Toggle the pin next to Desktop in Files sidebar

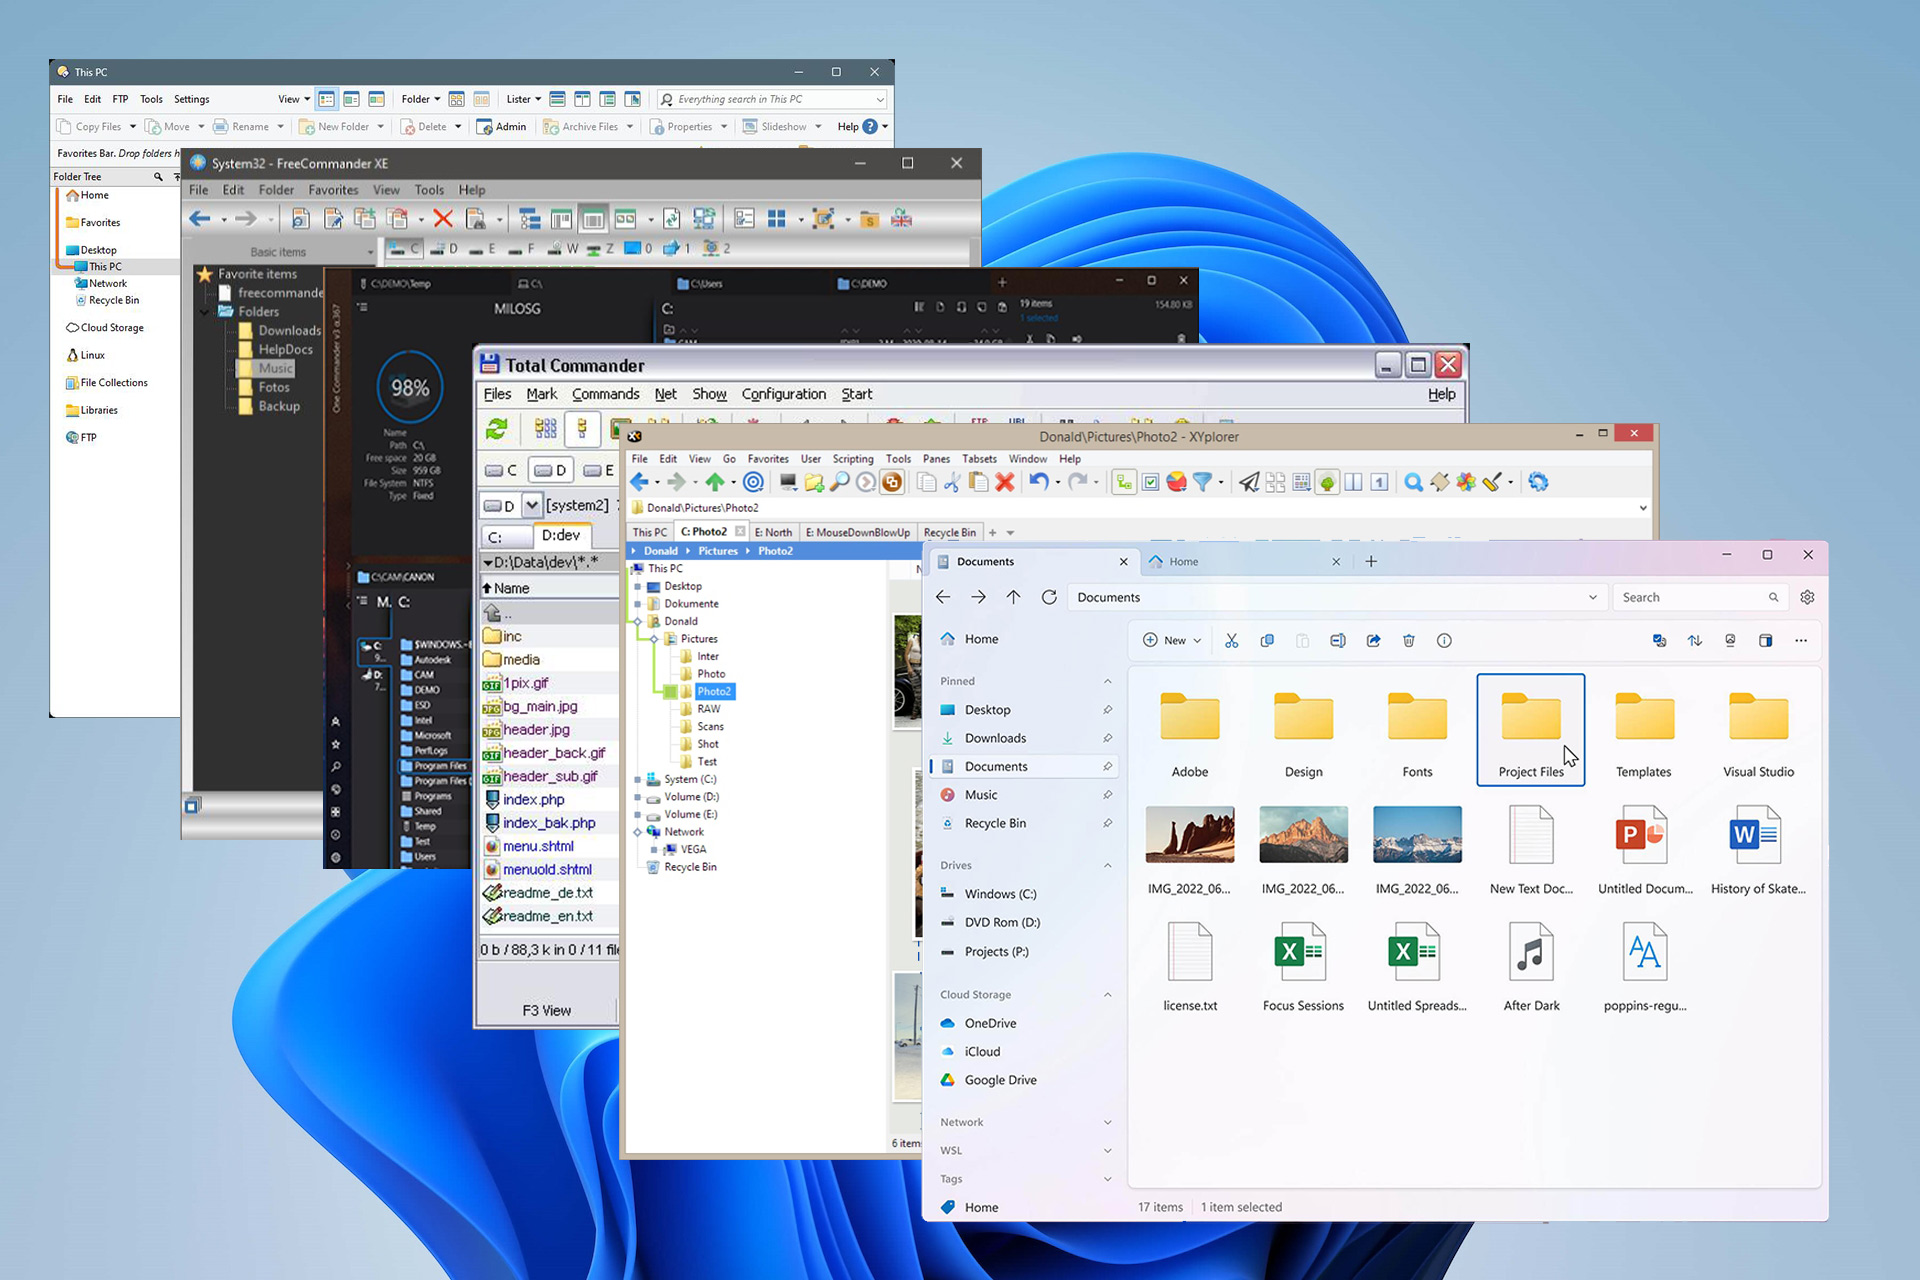1107,710
